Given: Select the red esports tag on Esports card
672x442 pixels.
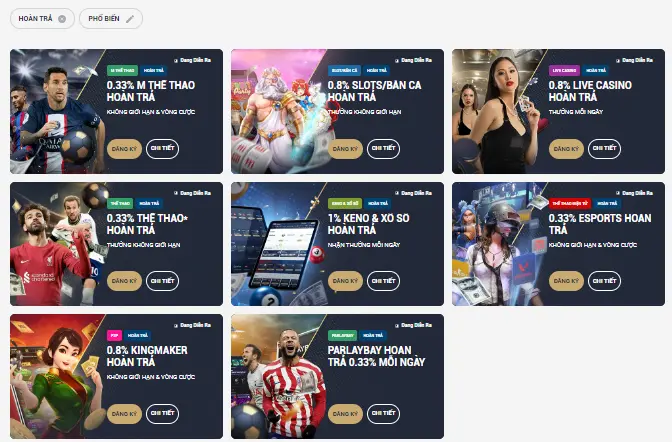Looking at the screenshot, I should pos(570,203).
